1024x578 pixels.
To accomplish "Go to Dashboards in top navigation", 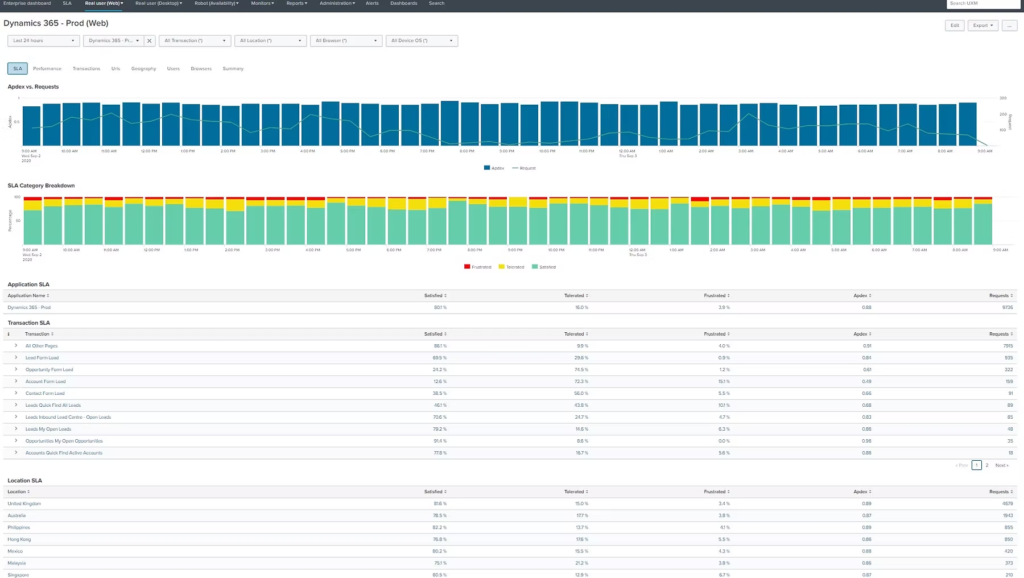I will [x=404, y=3].
